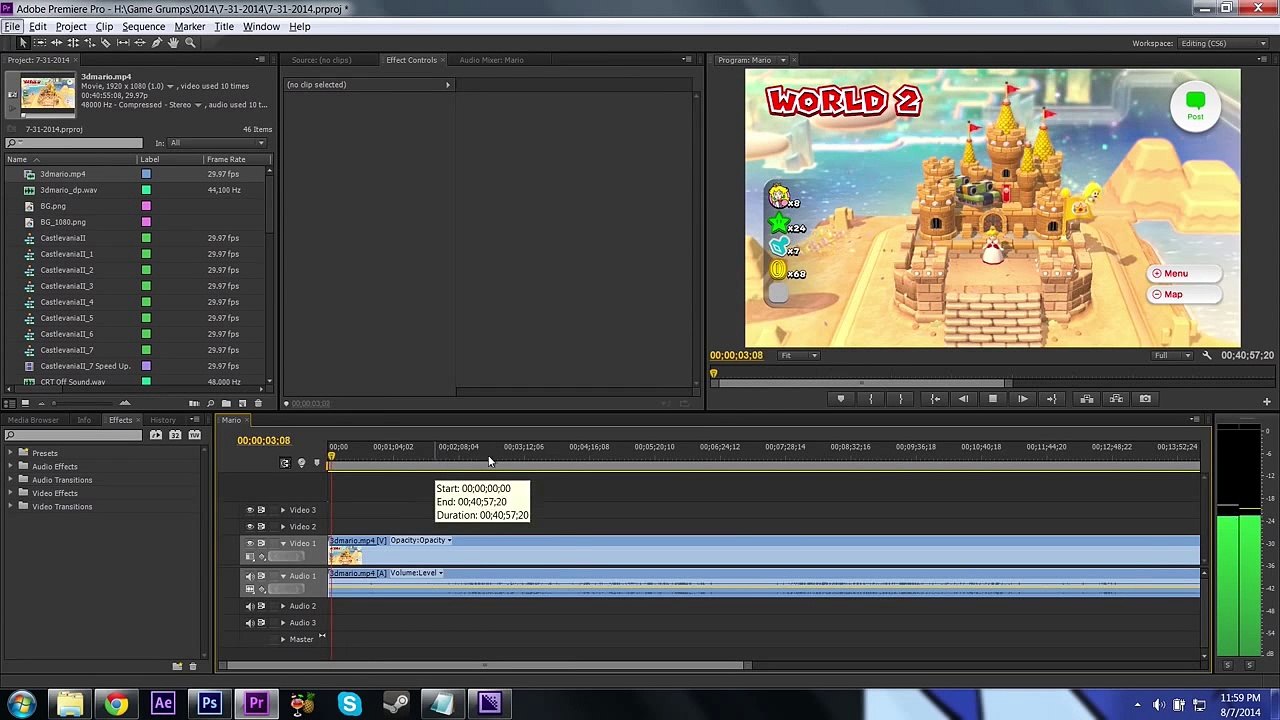Expand the Audio Effects folder
The width and height of the screenshot is (1280, 720).
pyautogui.click(x=11, y=466)
